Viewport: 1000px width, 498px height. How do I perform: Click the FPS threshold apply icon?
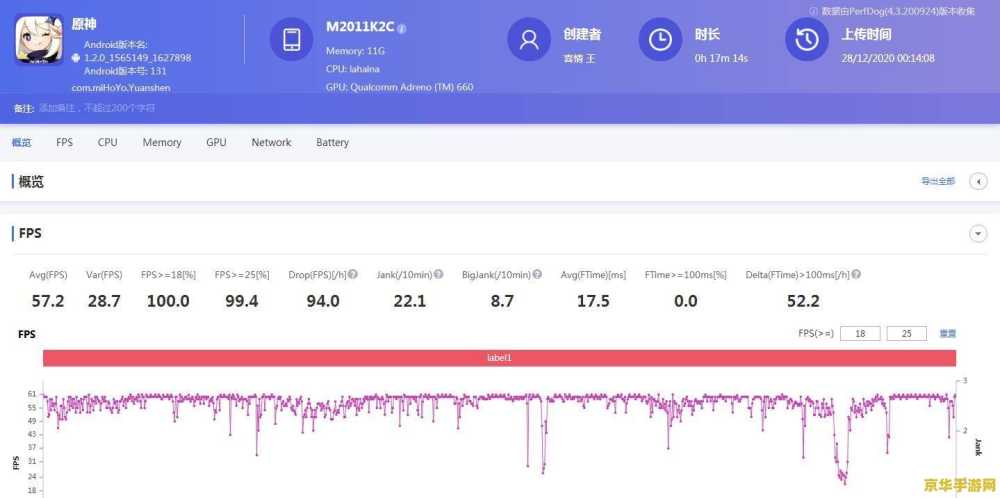point(947,333)
